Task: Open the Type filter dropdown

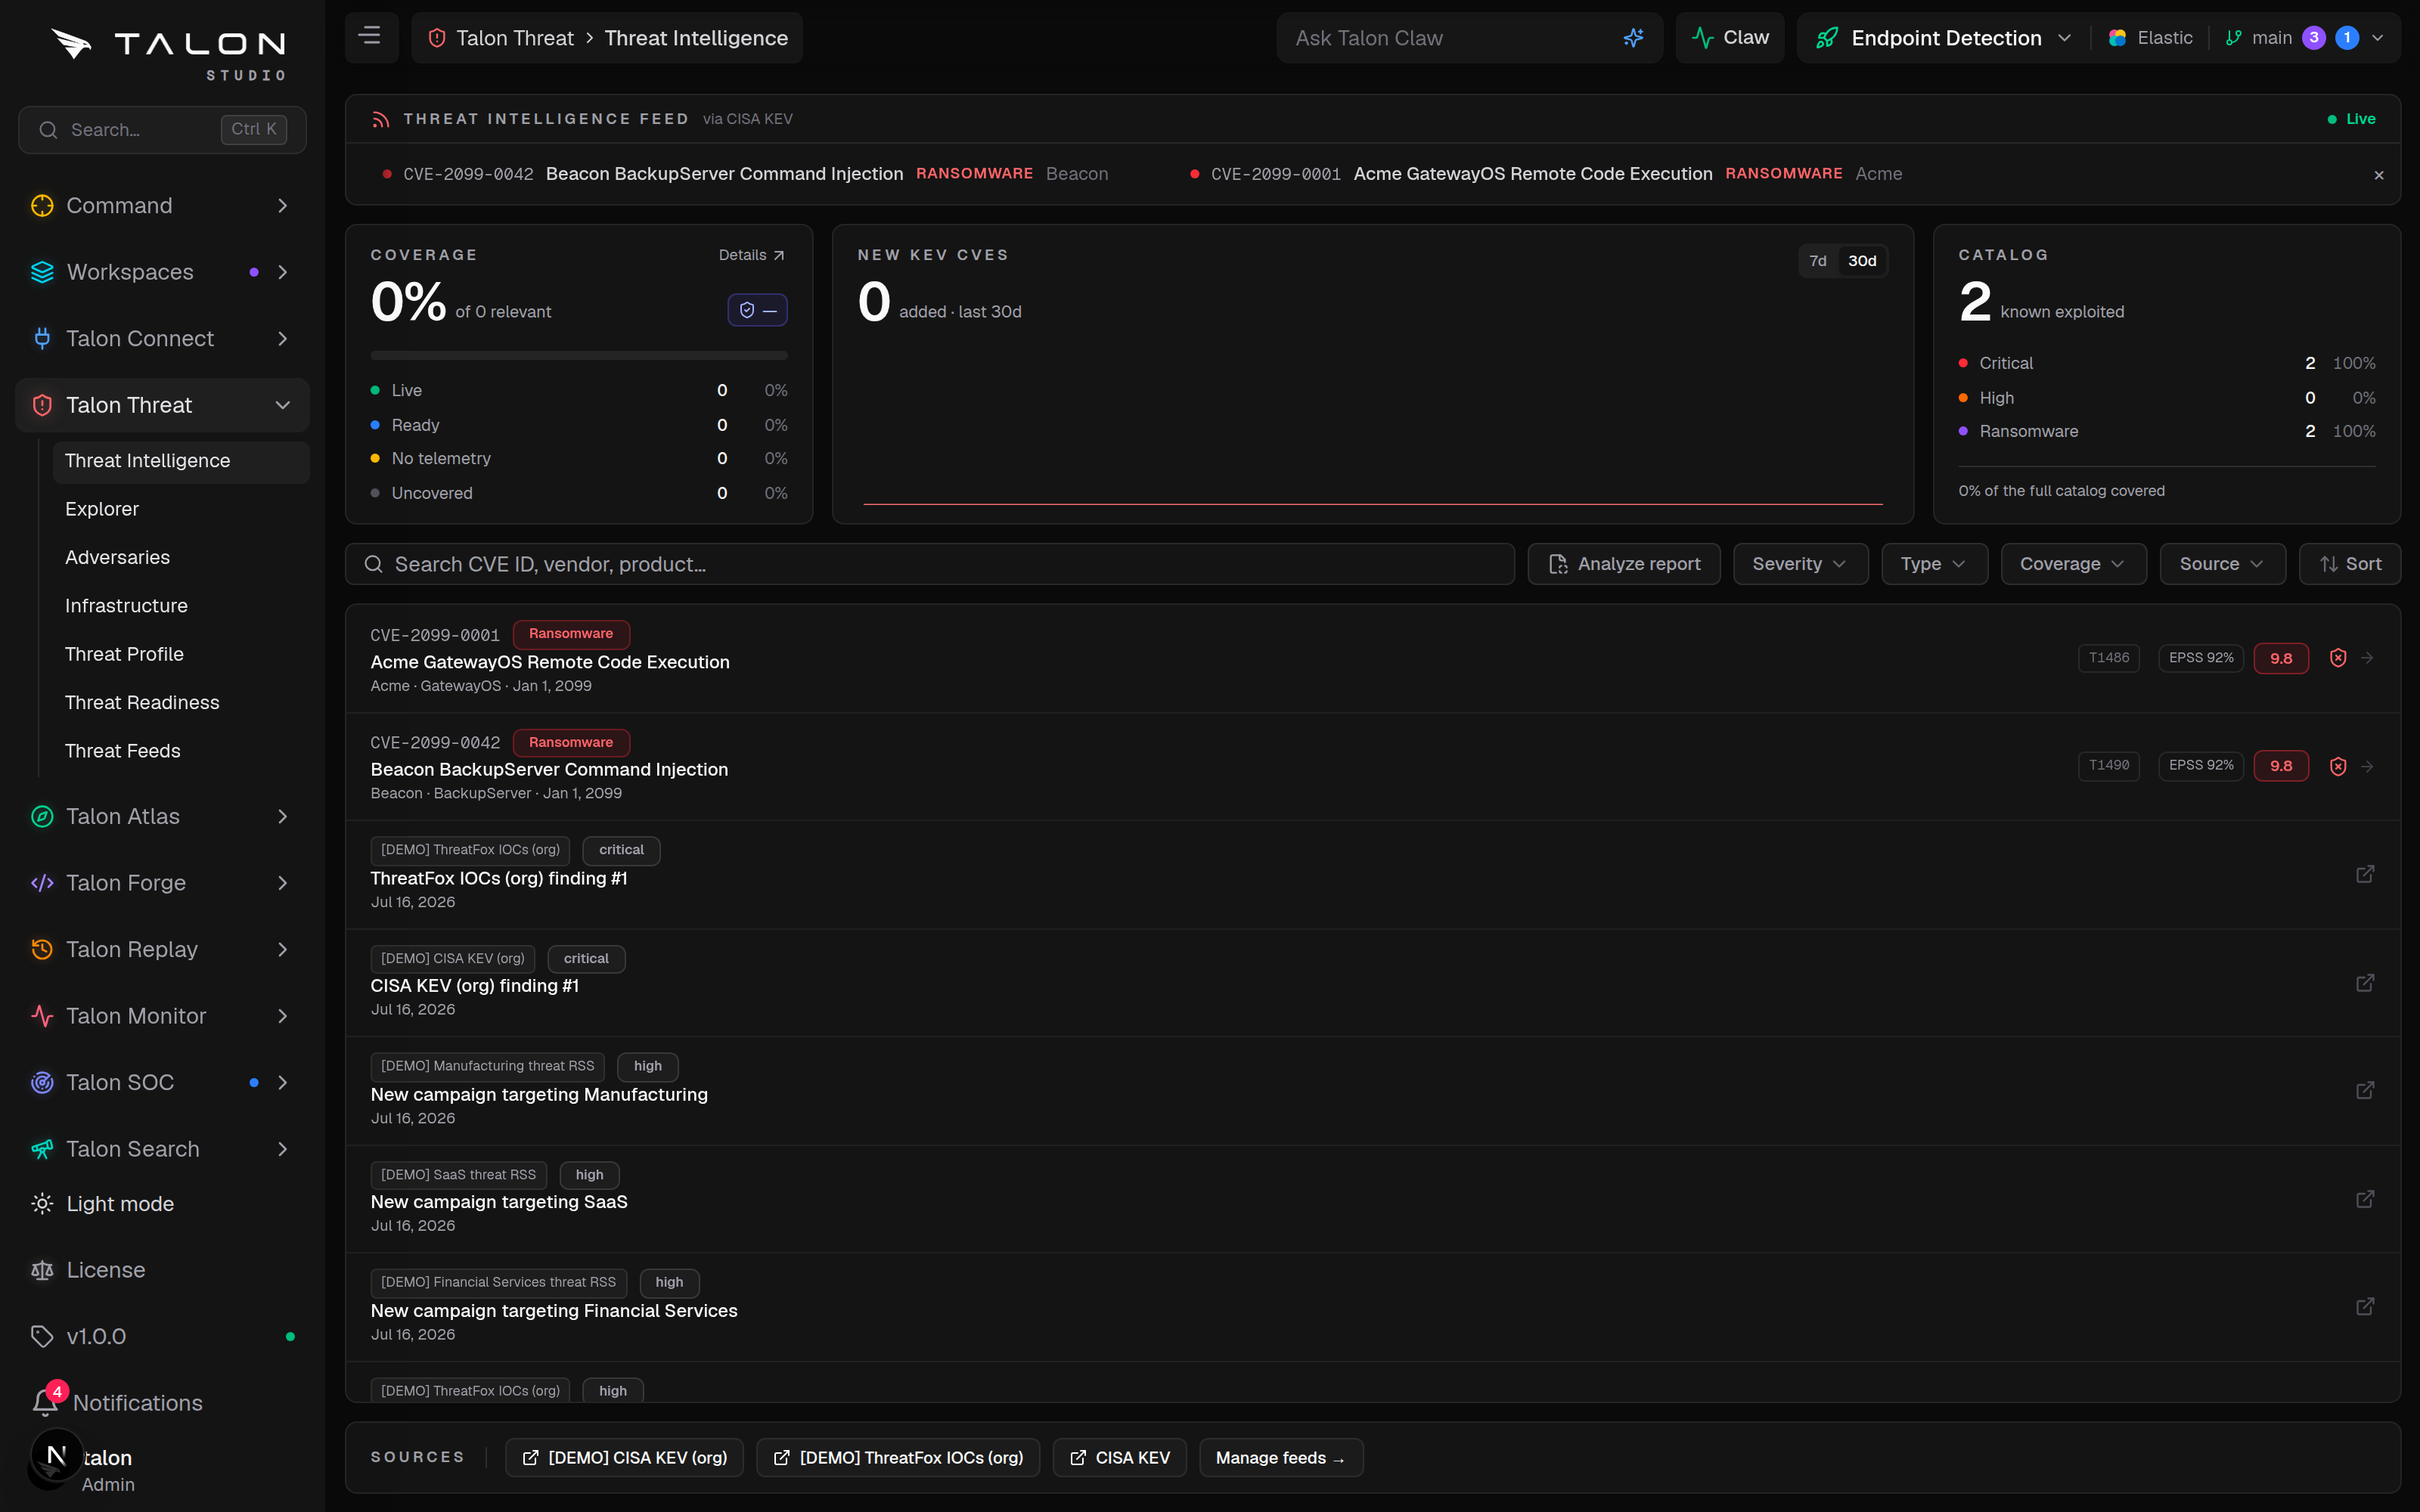Action: coord(1933,564)
